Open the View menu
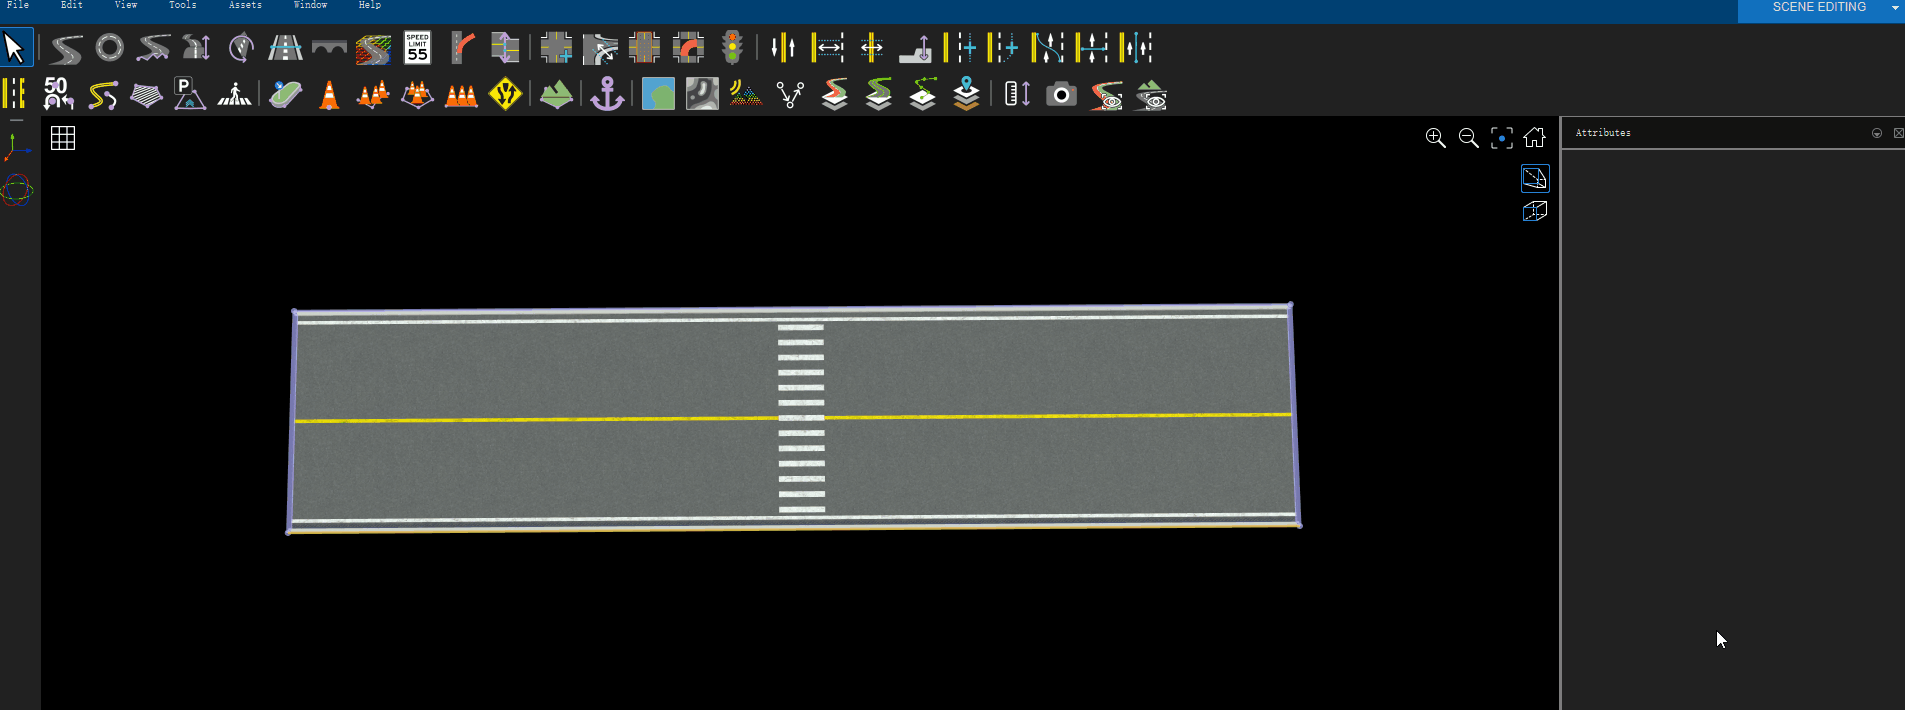The width and height of the screenshot is (1905, 710). click(126, 5)
